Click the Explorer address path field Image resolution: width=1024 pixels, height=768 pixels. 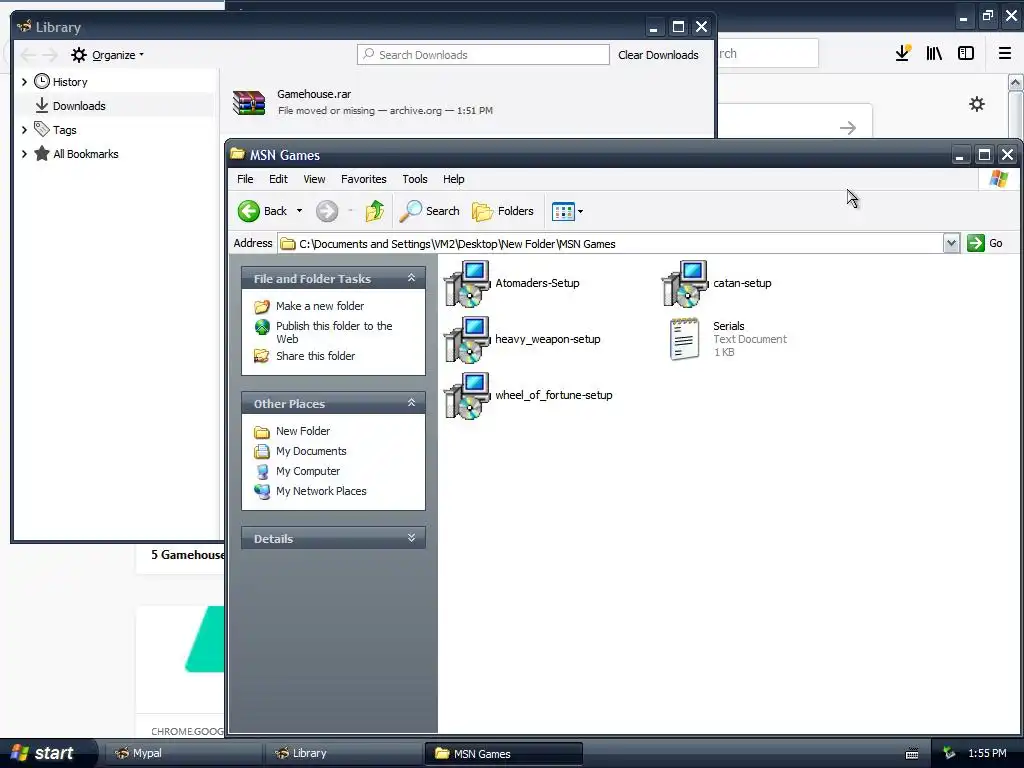coord(611,244)
